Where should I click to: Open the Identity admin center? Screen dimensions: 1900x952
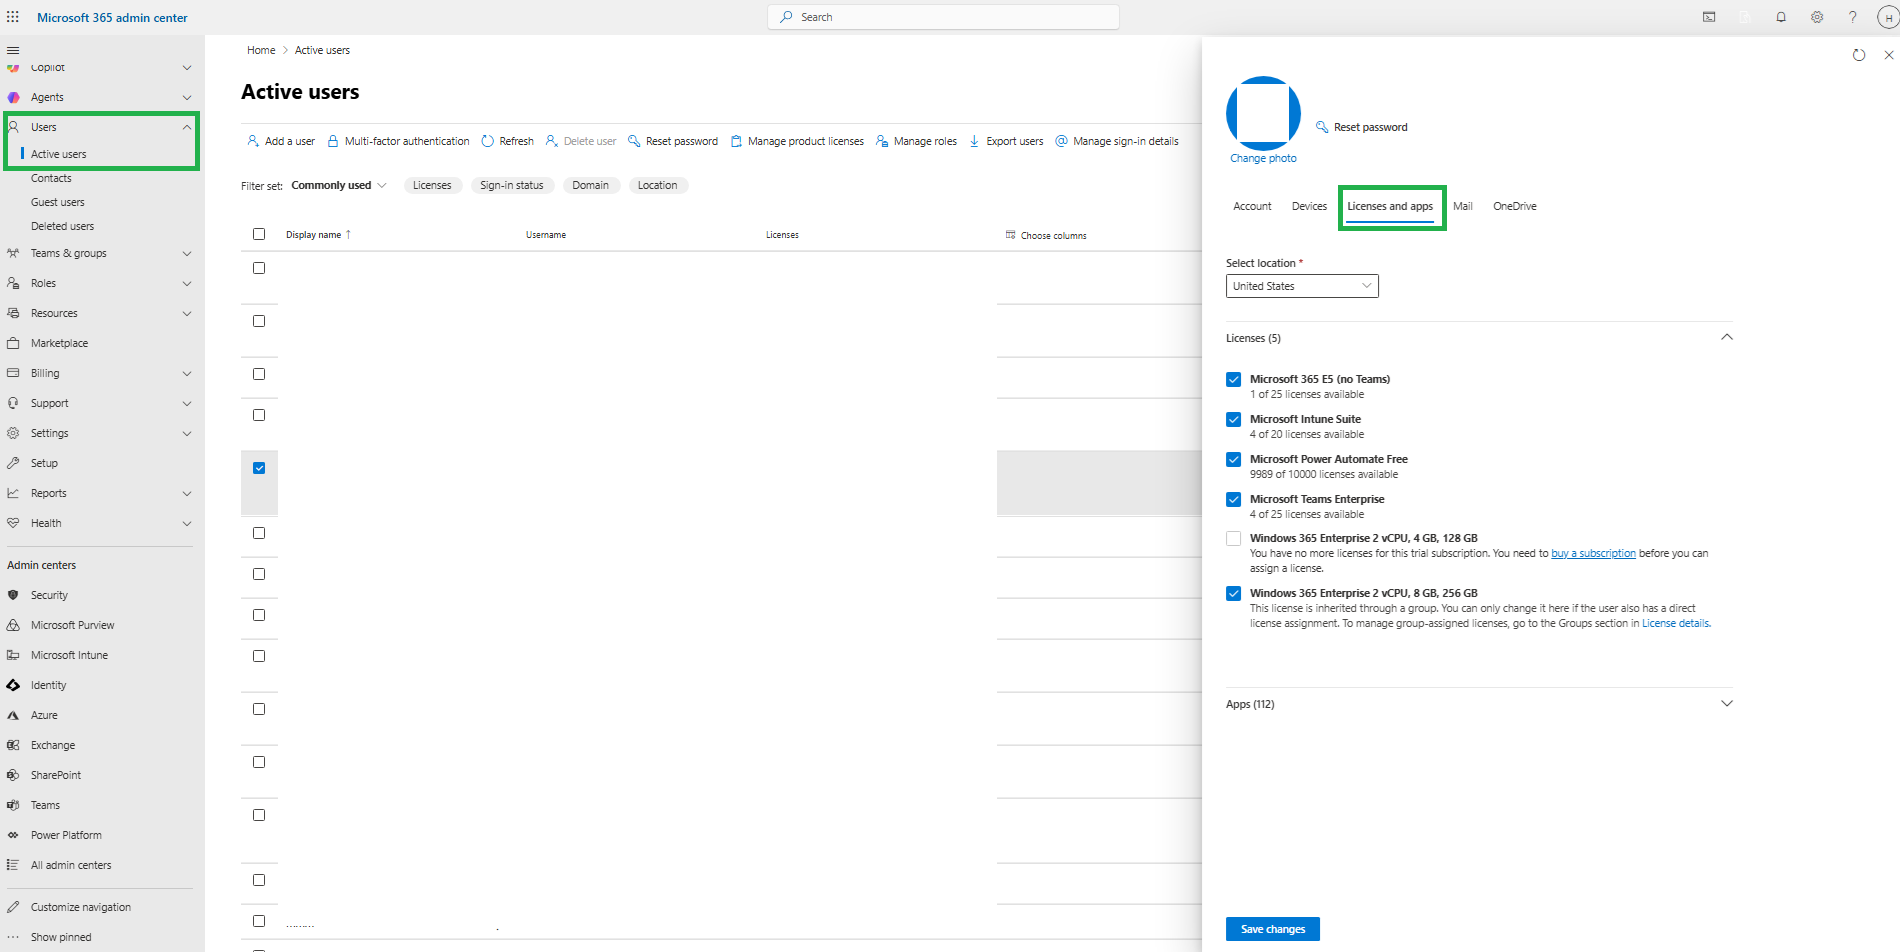click(x=48, y=685)
